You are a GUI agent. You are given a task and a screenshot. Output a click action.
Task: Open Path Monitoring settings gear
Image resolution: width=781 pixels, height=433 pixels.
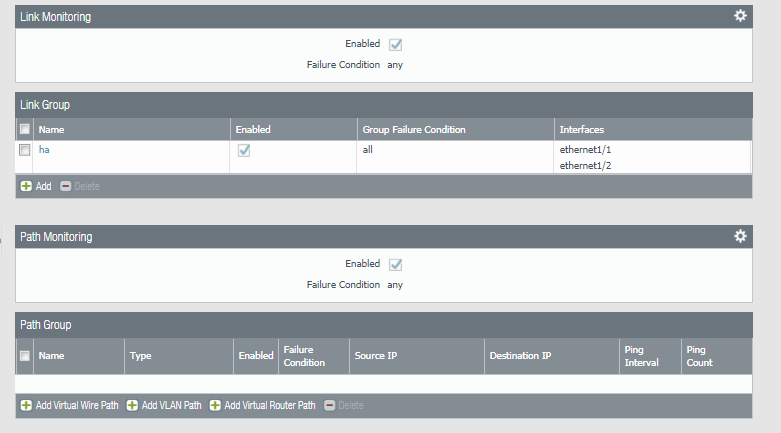pyautogui.click(x=740, y=236)
